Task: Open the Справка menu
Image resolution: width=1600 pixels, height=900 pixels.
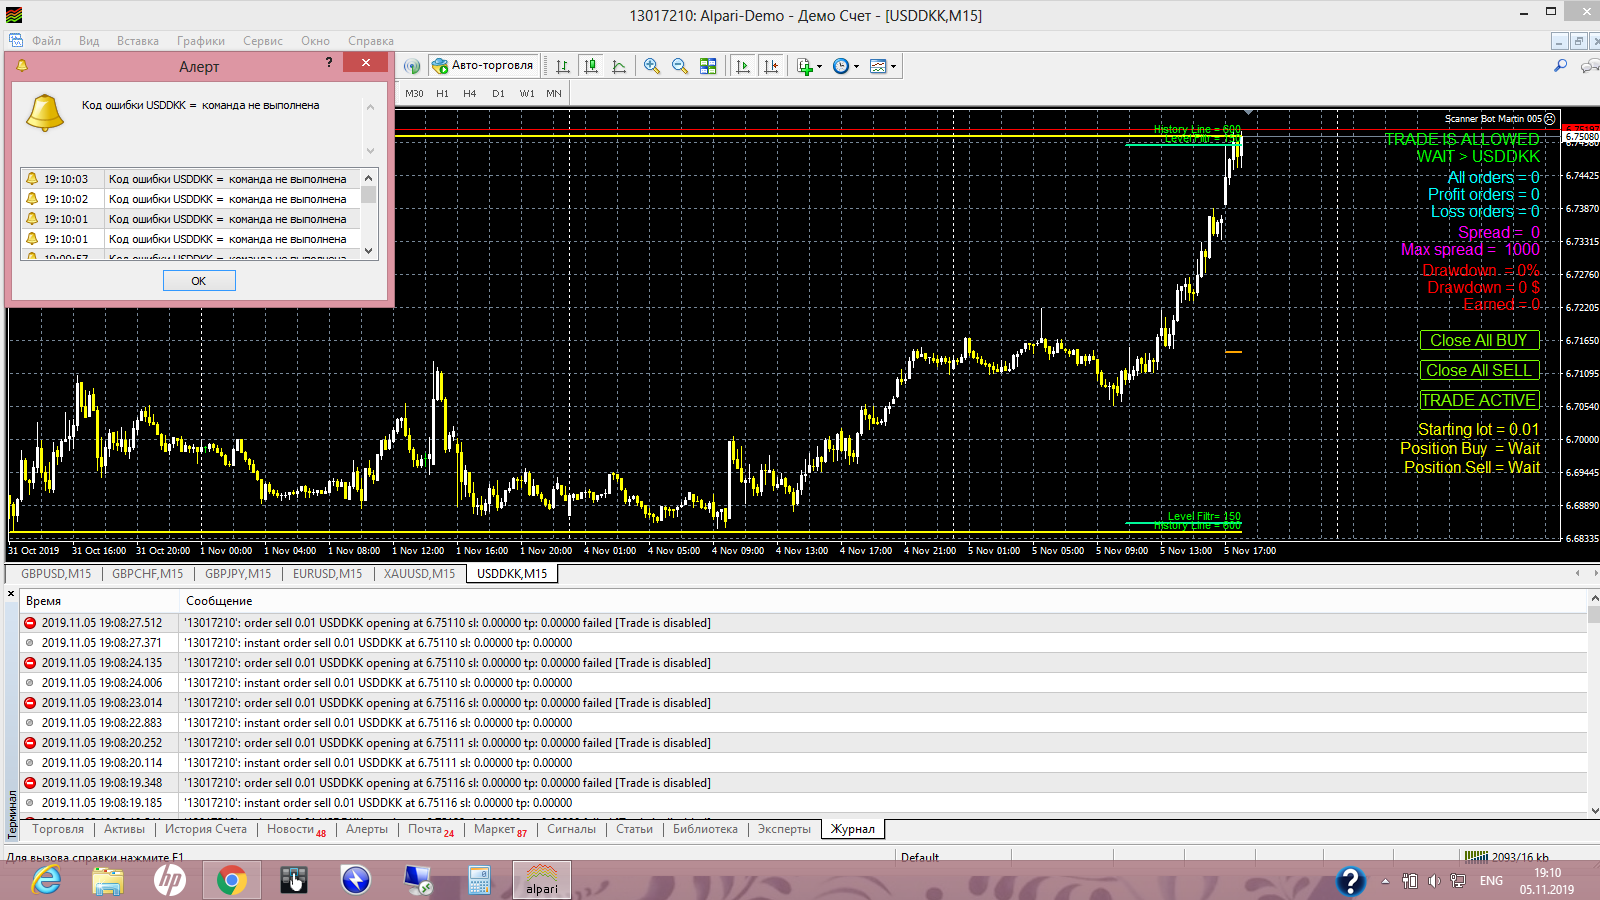Action: [371, 41]
